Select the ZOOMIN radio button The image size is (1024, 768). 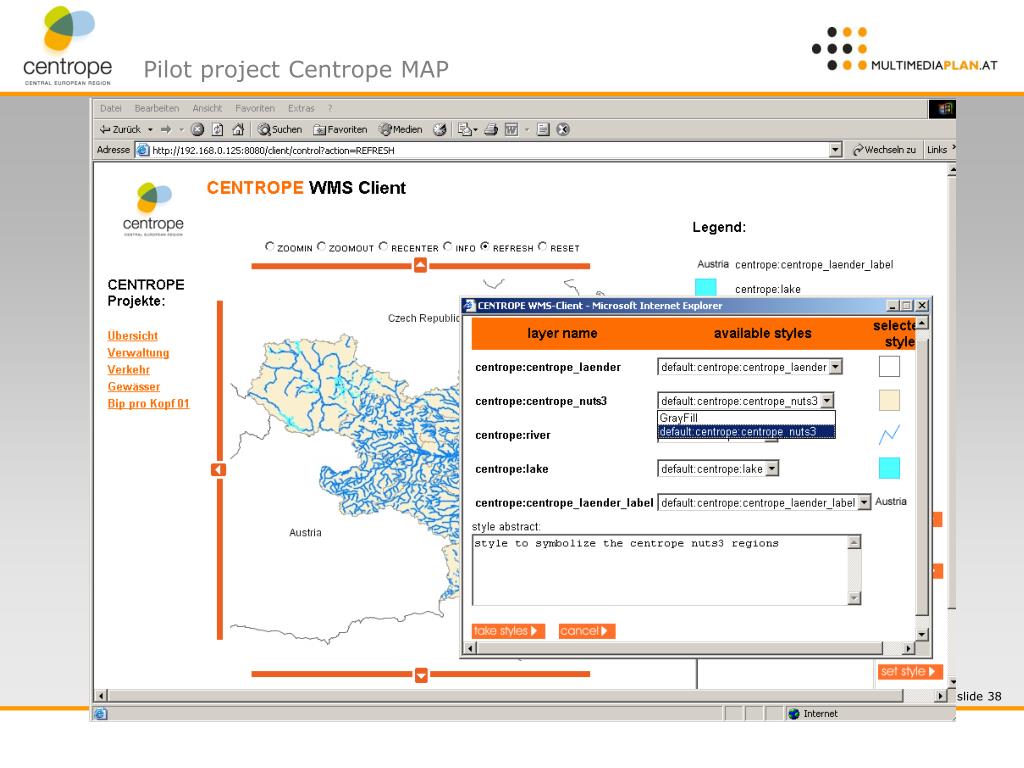pos(270,246)
